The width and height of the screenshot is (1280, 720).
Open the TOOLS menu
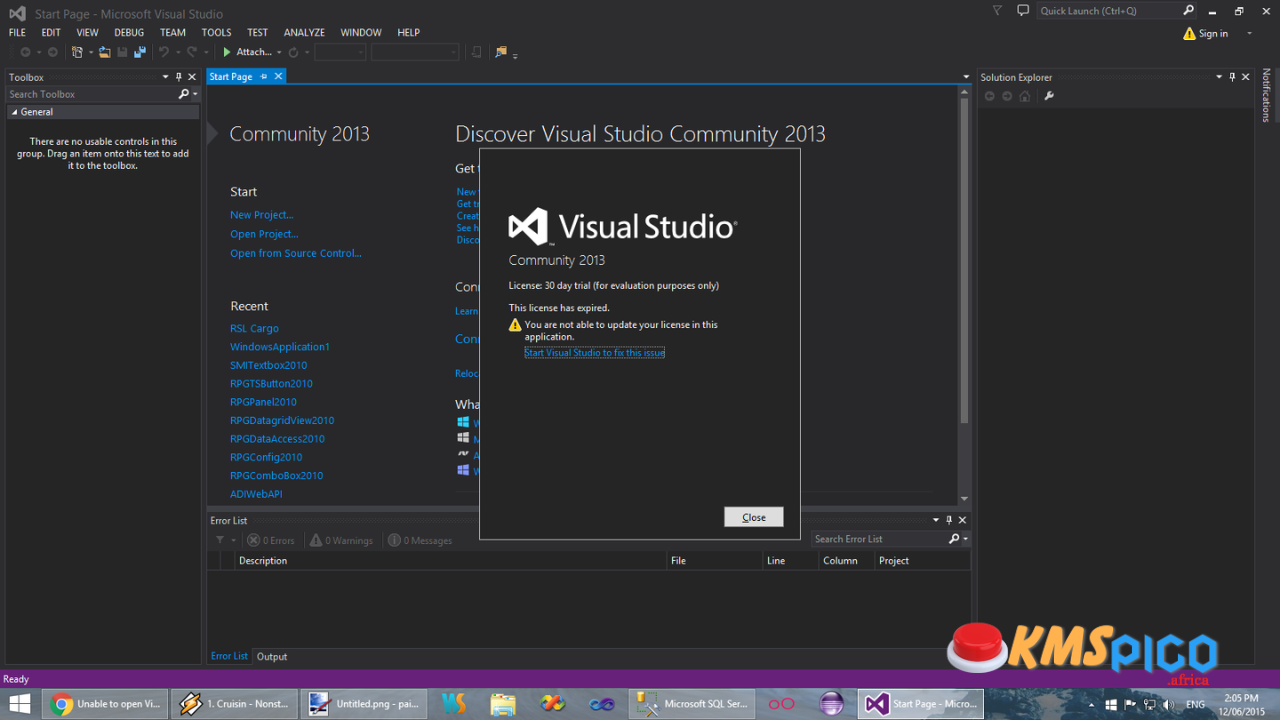216,32
